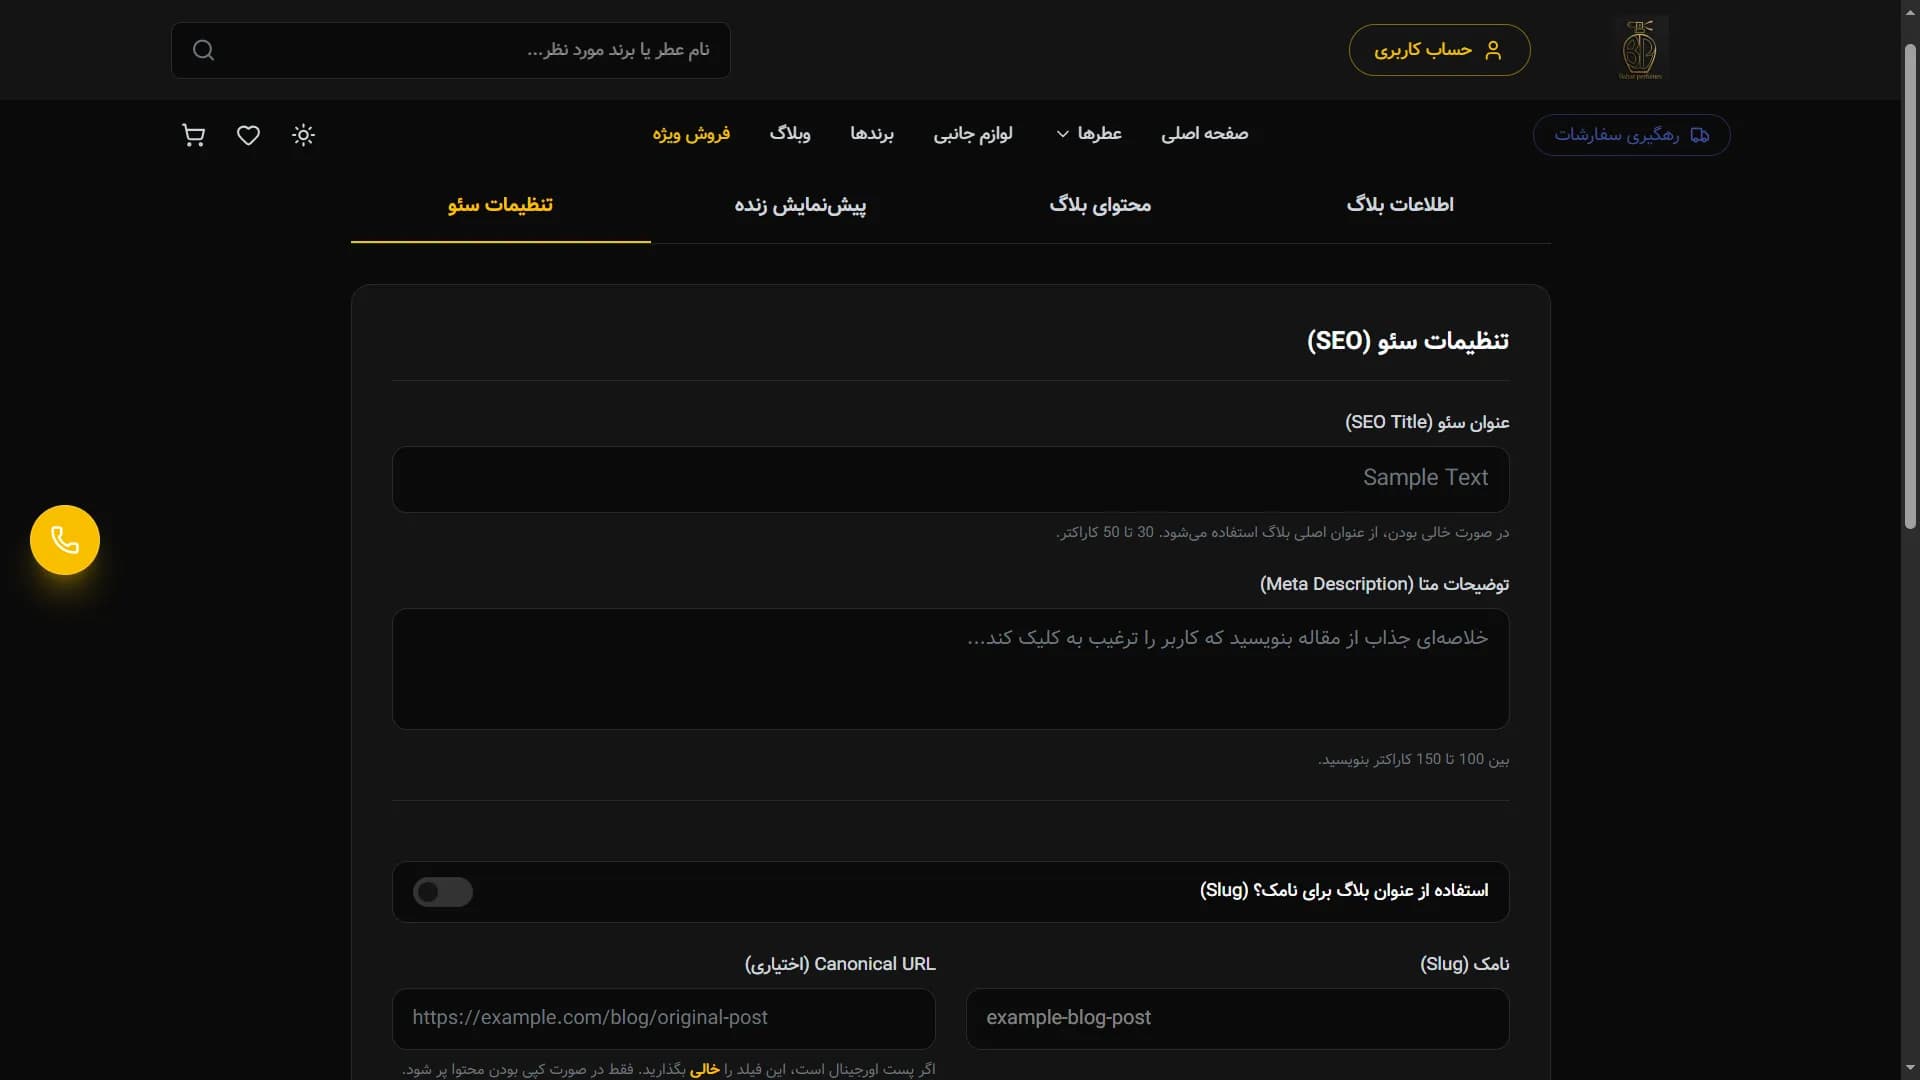Focus the perfume search box
1920x1080 pixels.
point(451,50)
